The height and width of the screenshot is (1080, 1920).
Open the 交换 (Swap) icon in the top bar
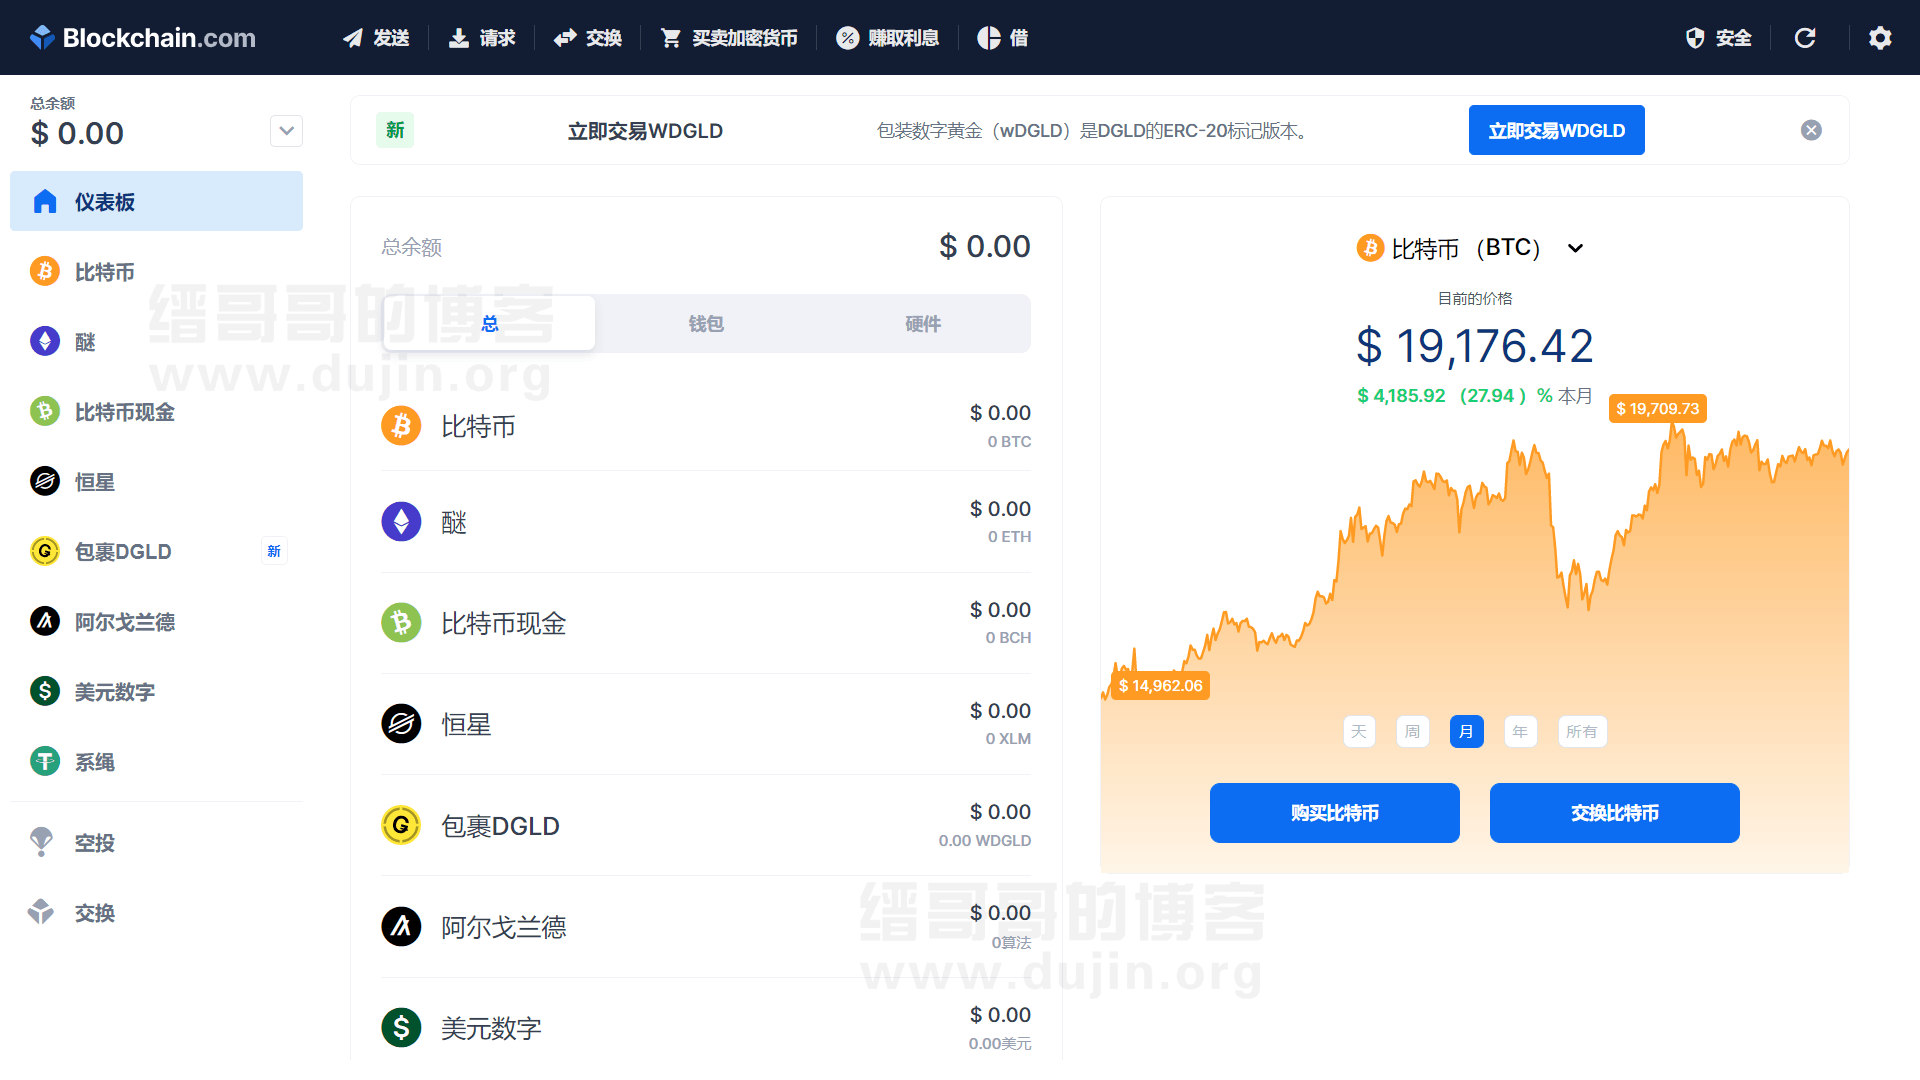click(x=564, y=38)
